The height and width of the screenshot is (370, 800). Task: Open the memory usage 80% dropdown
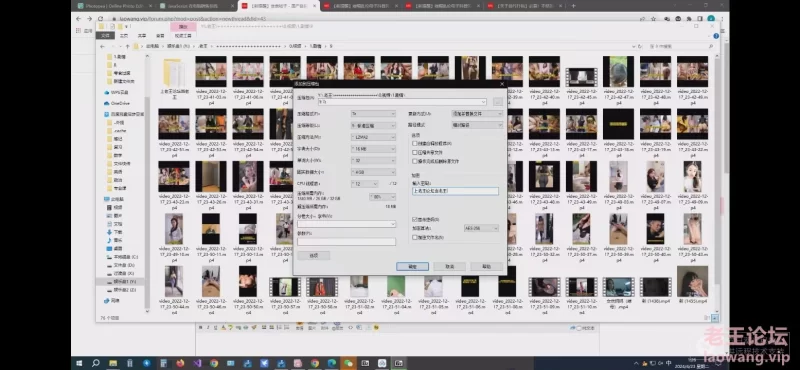pyautogui.click(x=383, y=196)
